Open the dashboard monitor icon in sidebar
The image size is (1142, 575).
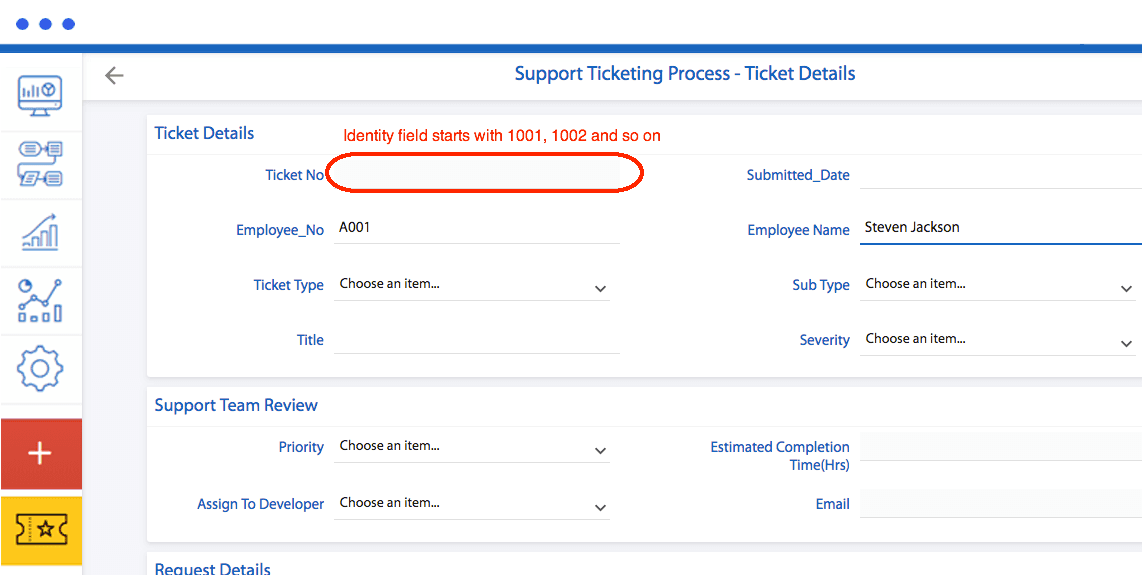40,94
